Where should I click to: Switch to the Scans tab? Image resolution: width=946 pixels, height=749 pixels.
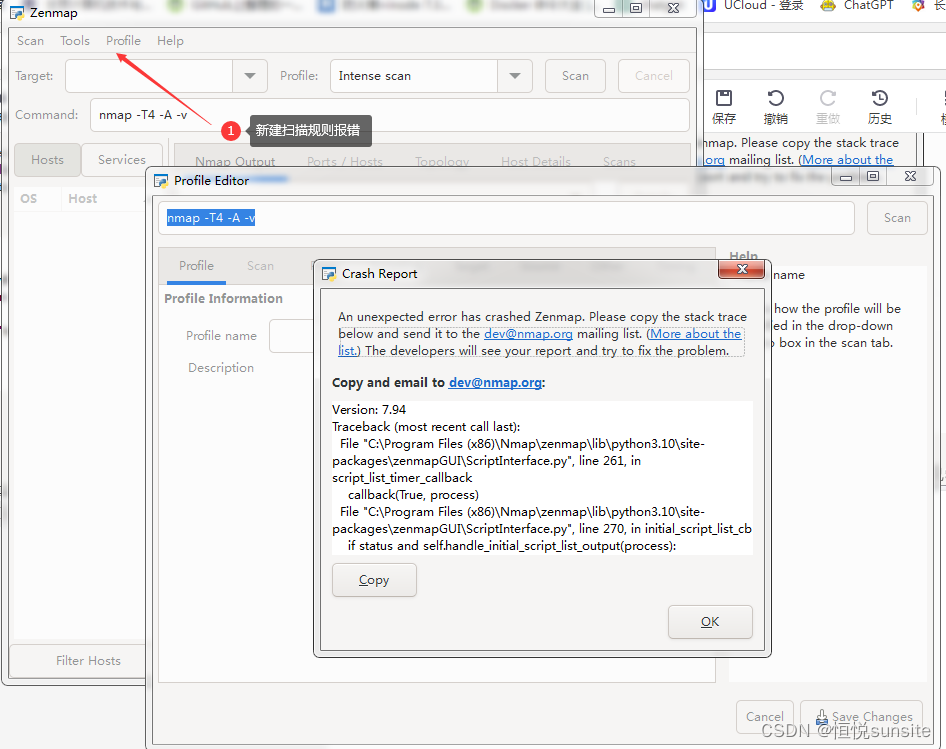point(619,162)
